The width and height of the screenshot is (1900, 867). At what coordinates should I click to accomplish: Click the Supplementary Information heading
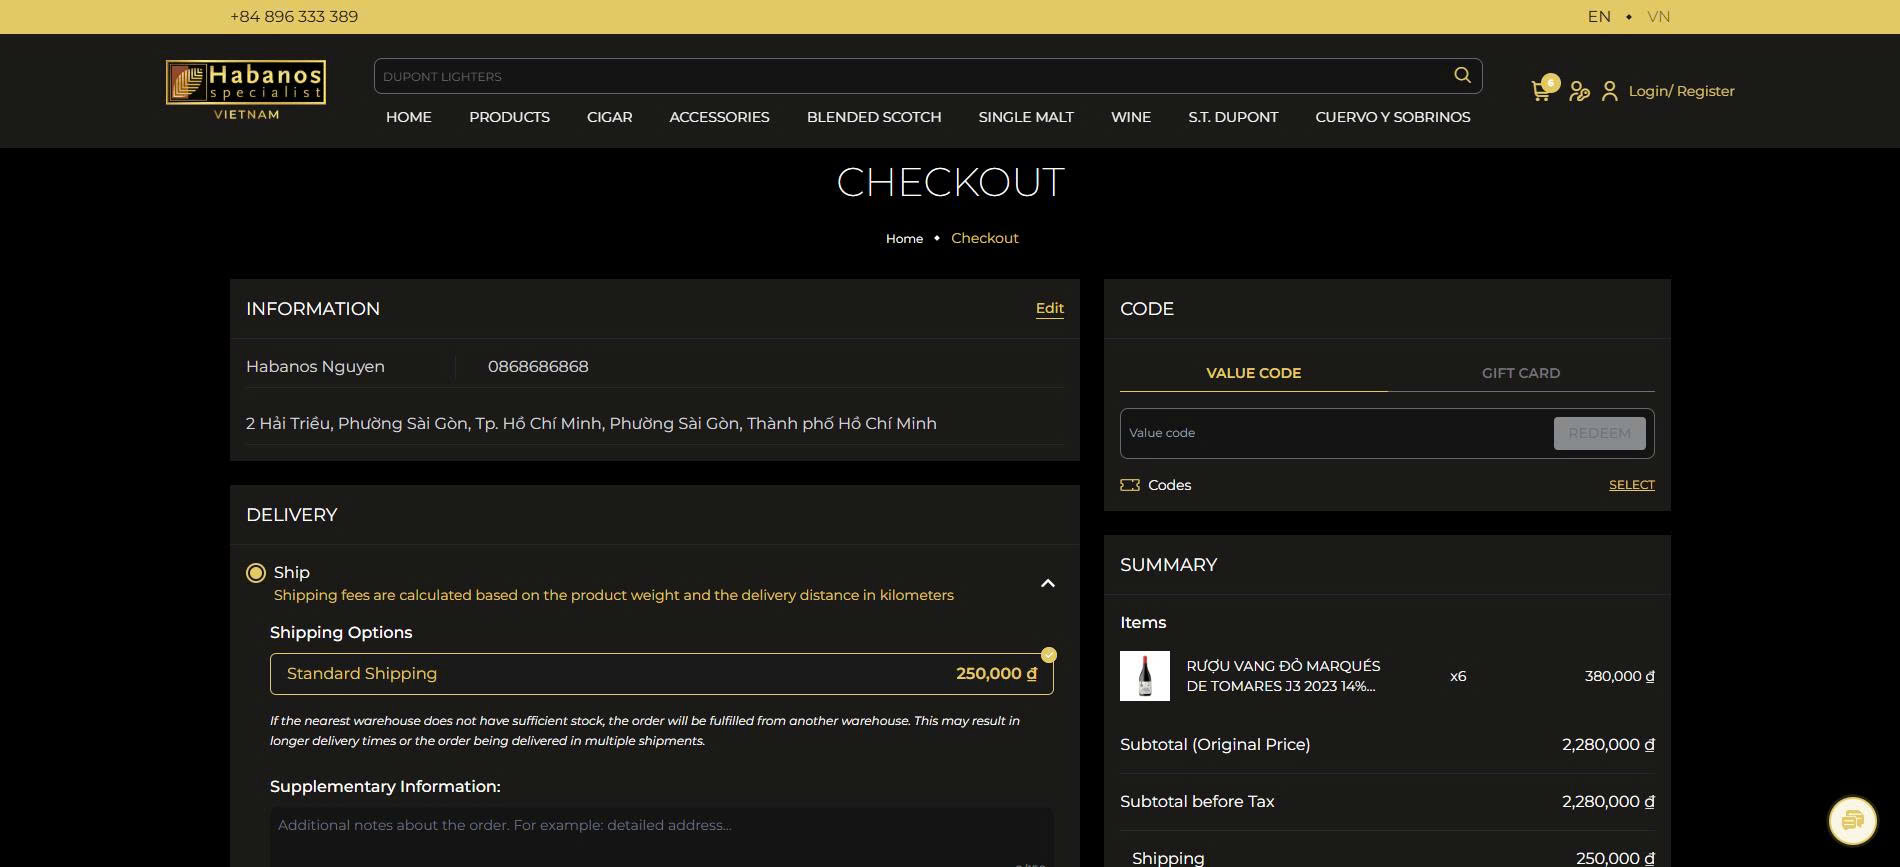(385, 787)
